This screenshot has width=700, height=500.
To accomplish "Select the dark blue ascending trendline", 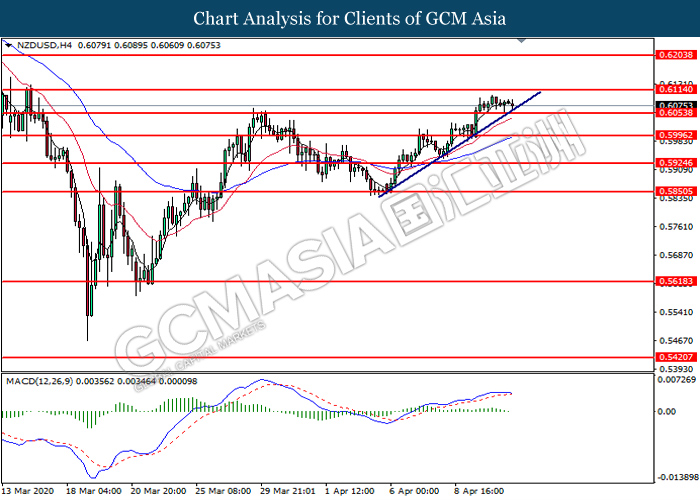I will [x=460, y=144].
